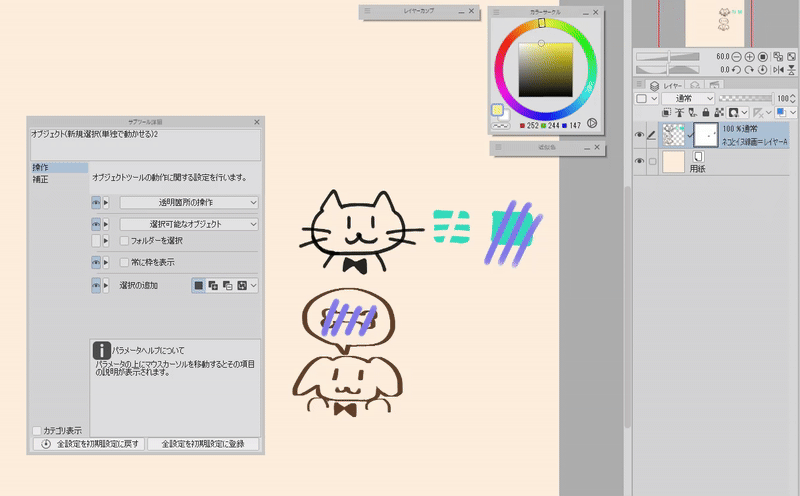Switch to the レイヤー tab
Viewport: 800px width, 496px height.
(666, 85)
